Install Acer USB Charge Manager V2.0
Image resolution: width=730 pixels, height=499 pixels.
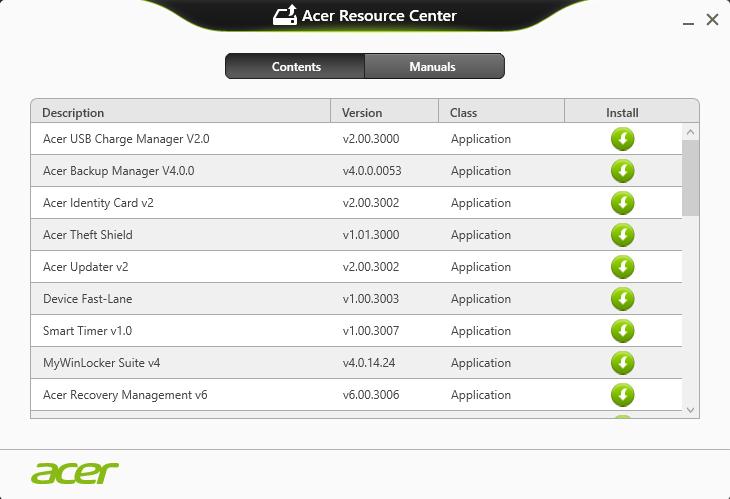[x=622, y=139]
